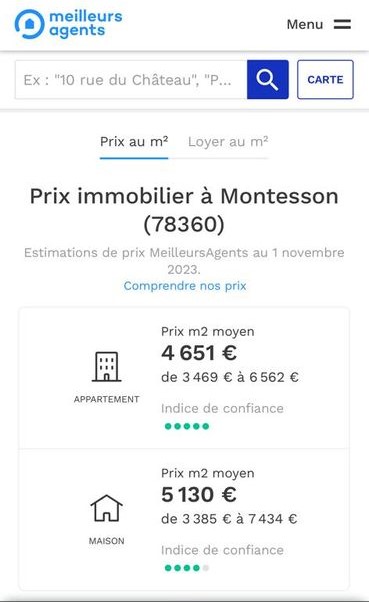
Task: Click the maison house icon
Action: (x=106, y=508)
